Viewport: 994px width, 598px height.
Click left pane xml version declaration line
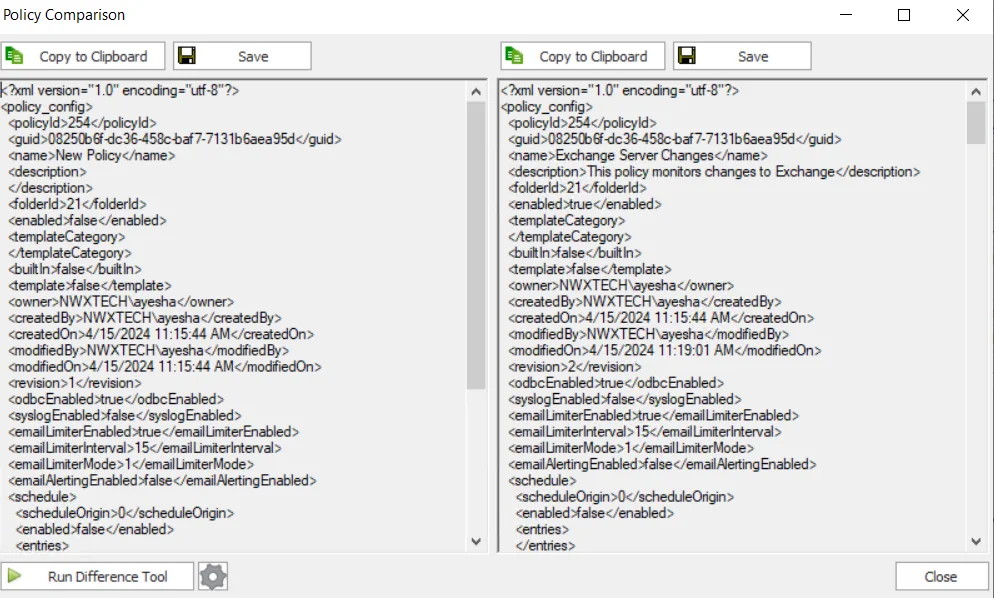tap(120, 90)
